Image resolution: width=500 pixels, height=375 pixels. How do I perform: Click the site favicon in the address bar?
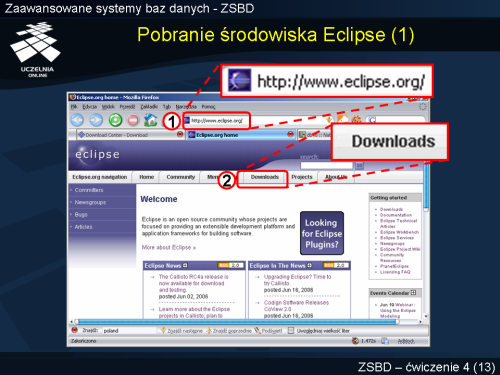click(187, 120)
